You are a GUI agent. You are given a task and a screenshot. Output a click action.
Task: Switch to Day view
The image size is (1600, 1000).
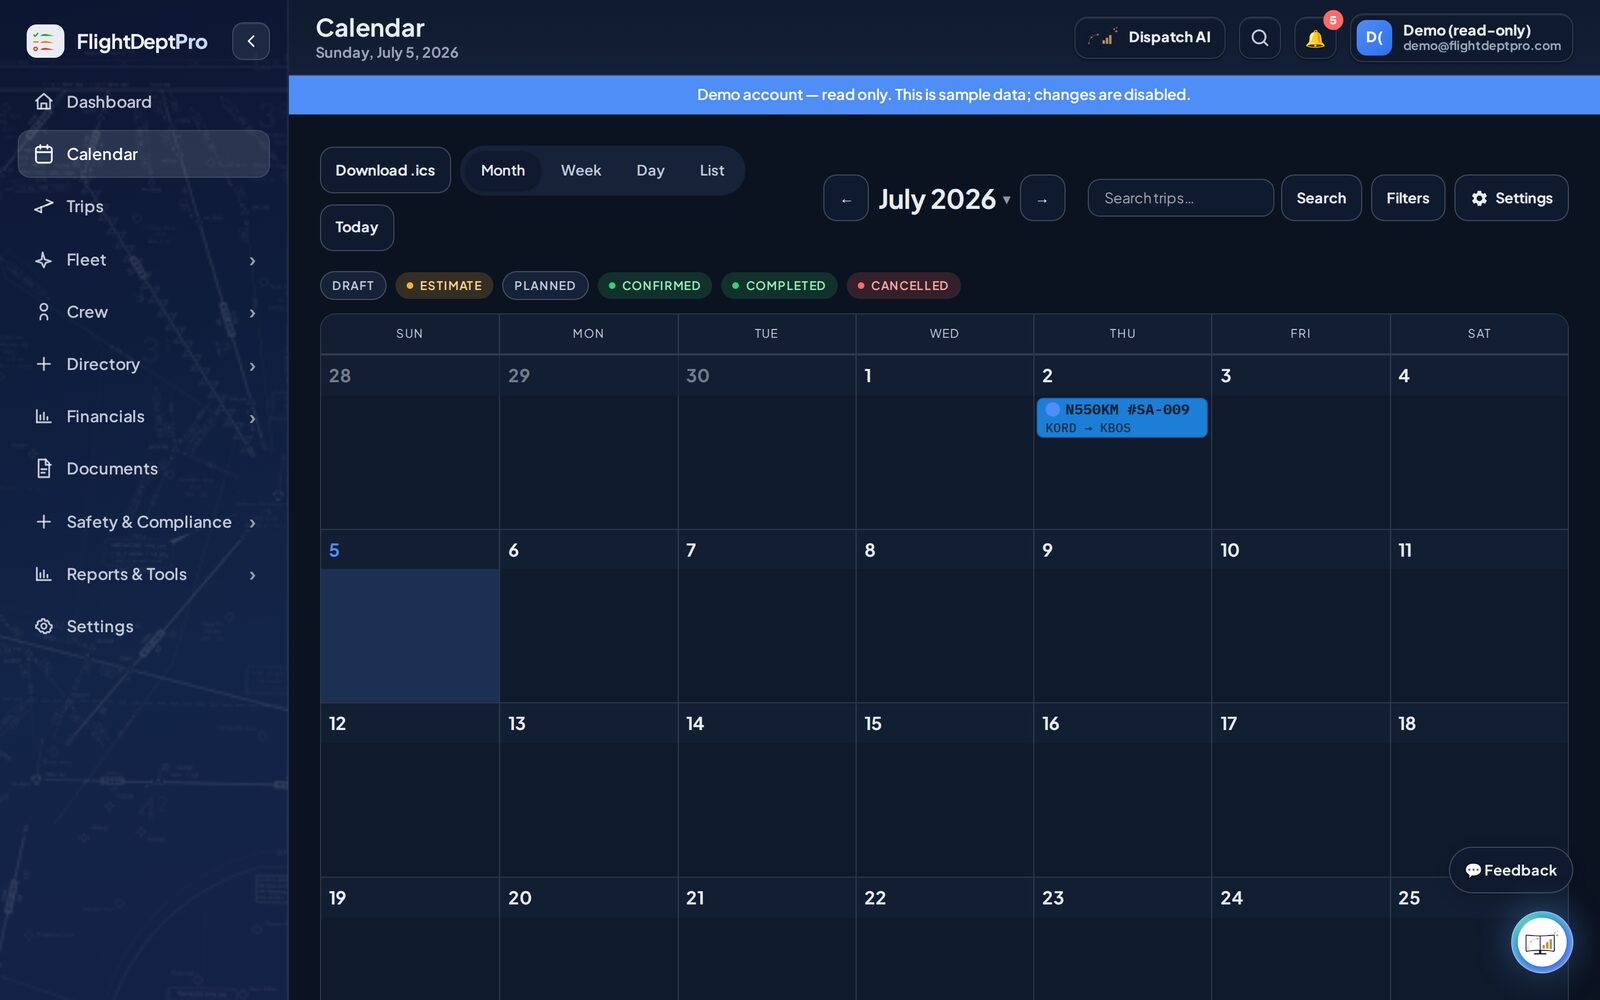[x=650, y=171]
